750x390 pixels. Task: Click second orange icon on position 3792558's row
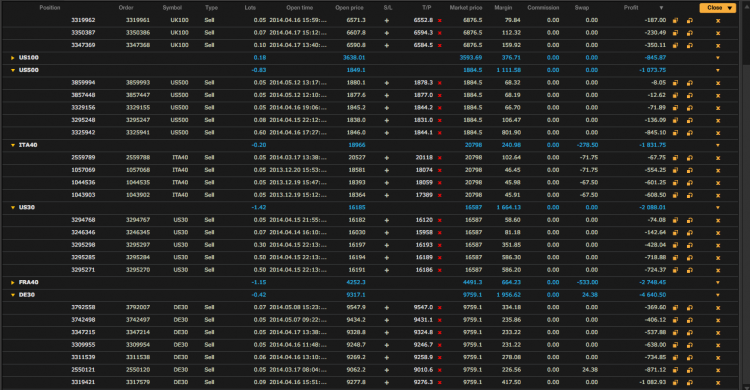(x=690, y=308)
